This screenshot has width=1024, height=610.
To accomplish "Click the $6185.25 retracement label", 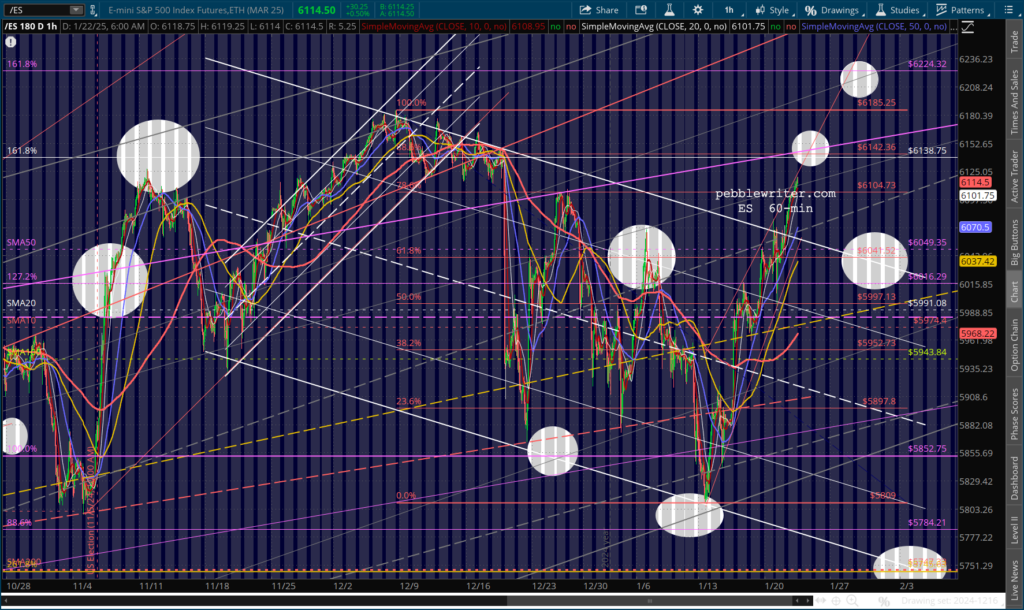I will [876, 103].
